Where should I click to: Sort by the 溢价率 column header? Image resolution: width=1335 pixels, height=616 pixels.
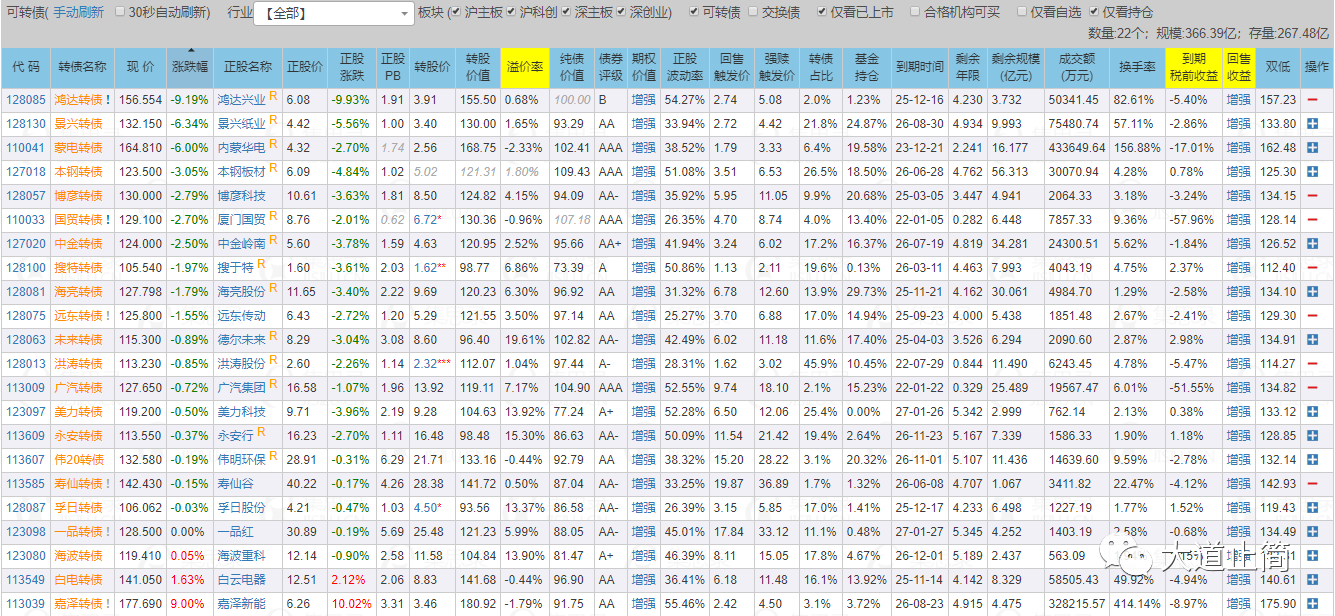524,67
